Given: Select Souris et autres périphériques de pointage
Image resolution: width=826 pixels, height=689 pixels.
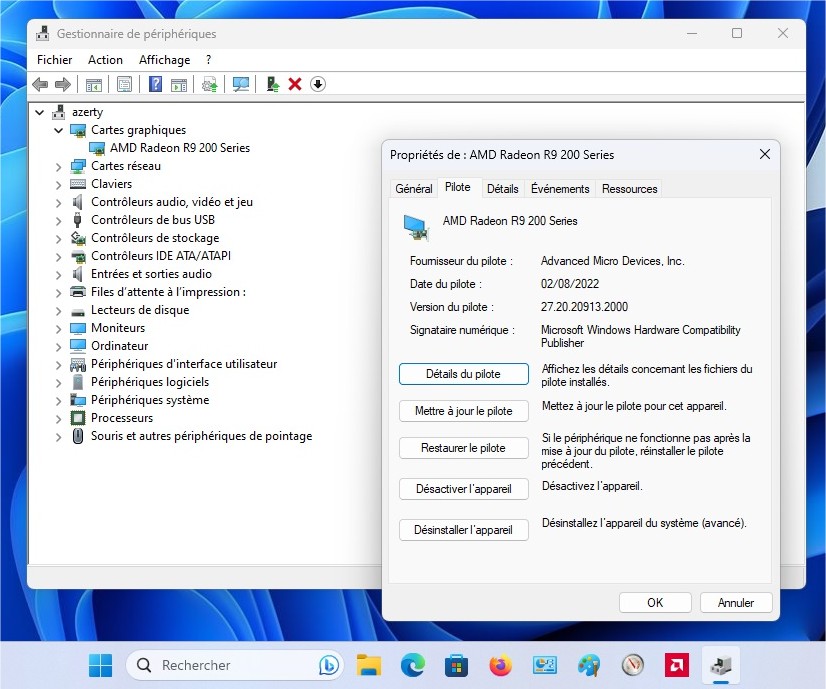Looking at the screenshot, I should pos(201,436).
